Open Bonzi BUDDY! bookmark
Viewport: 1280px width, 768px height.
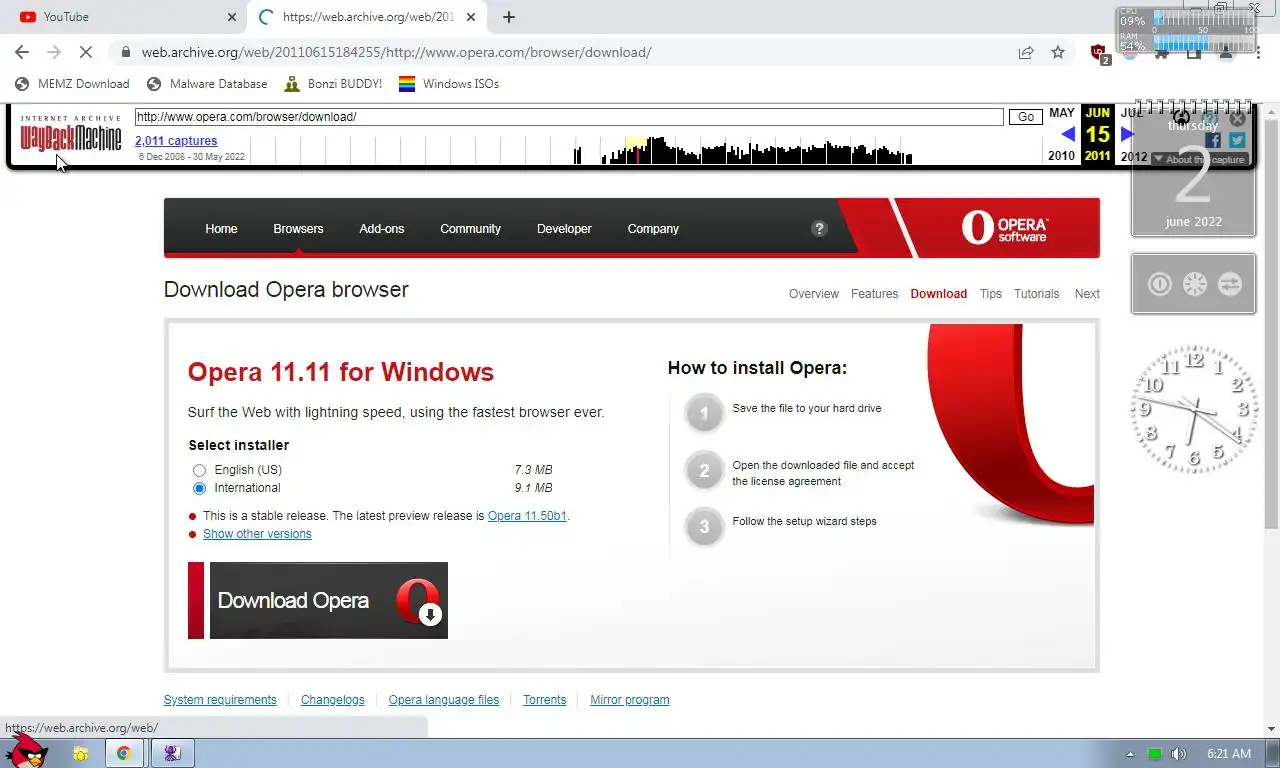[x=333, y=84]
